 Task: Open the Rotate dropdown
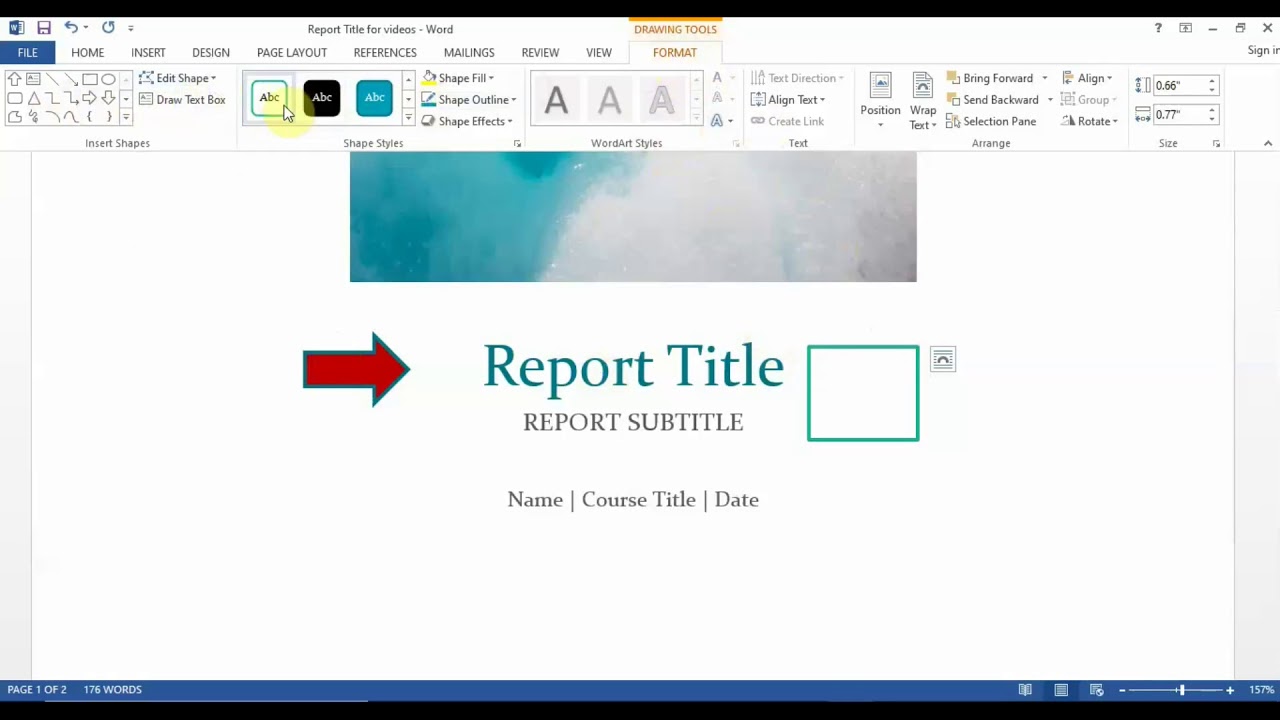(x=1088, y=121)
